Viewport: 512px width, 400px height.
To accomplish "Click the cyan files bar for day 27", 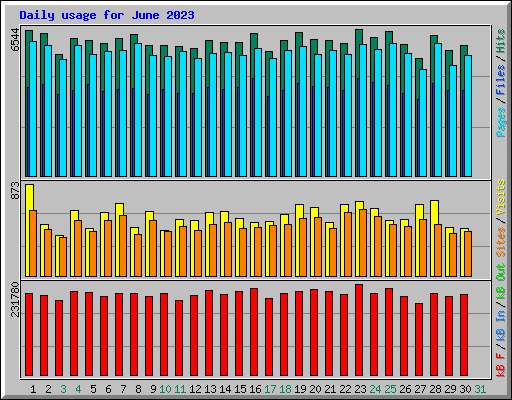I will pos(423,123).
